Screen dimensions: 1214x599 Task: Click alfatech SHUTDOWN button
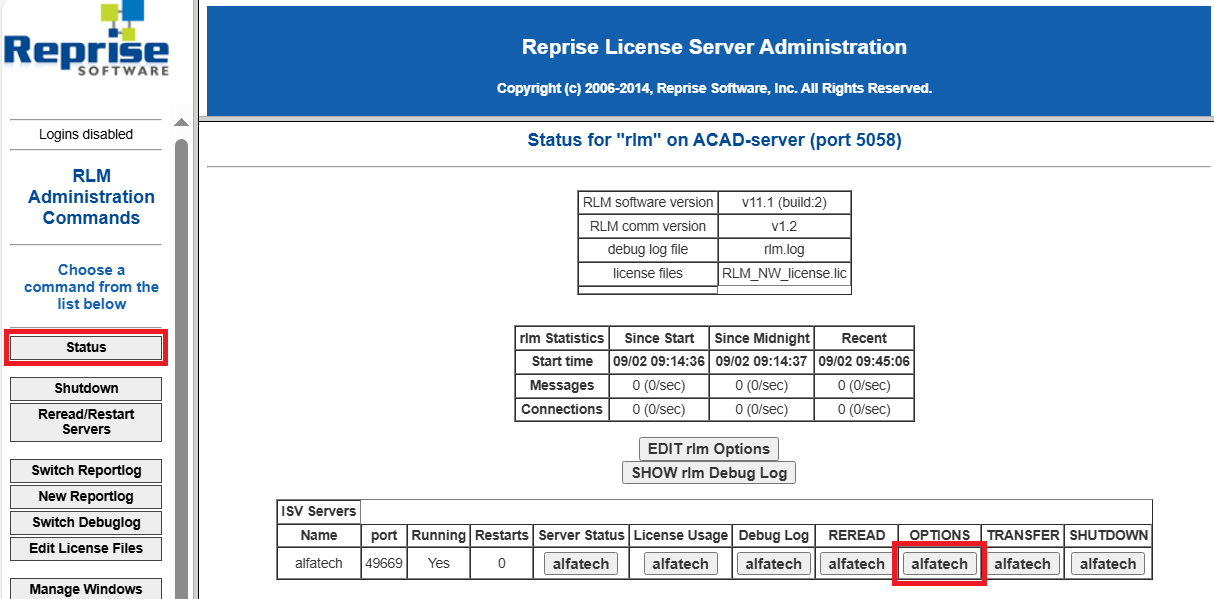(x=1109, y=564)
